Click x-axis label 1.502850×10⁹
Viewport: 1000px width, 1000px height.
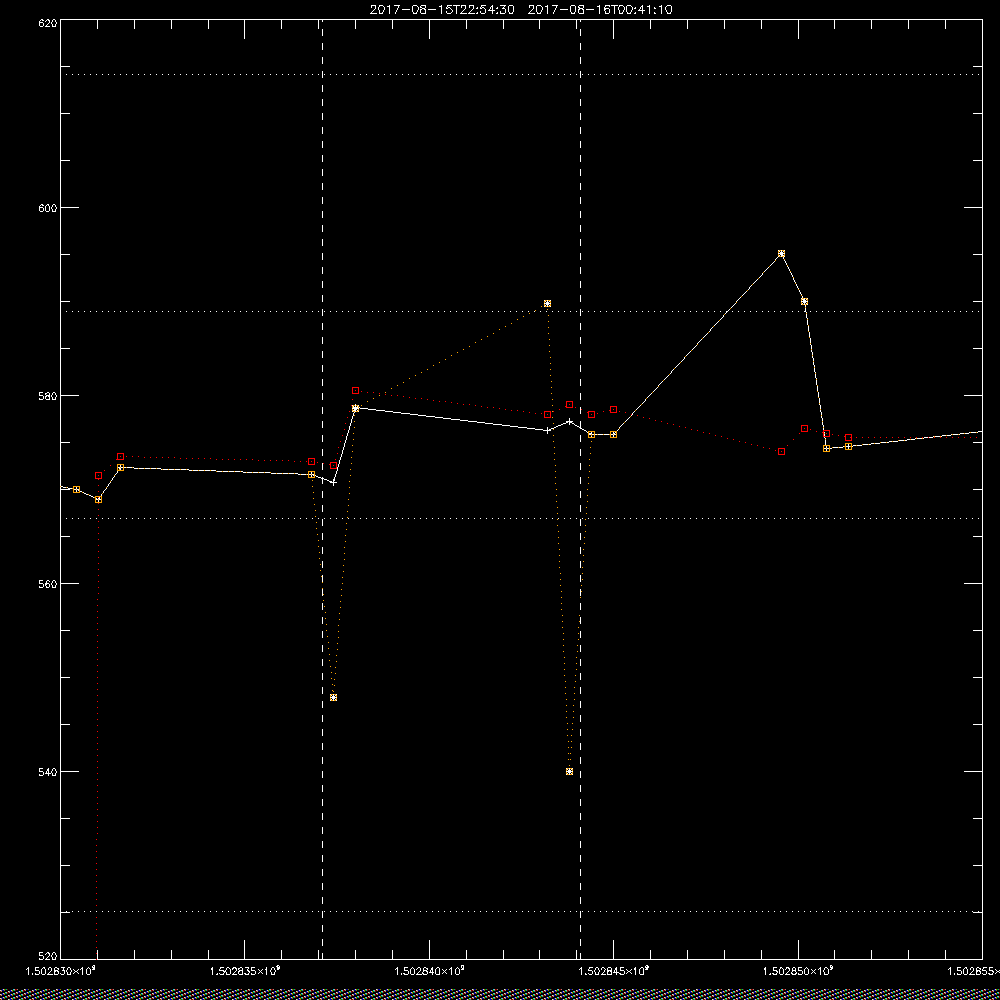(x=798, y=971)
